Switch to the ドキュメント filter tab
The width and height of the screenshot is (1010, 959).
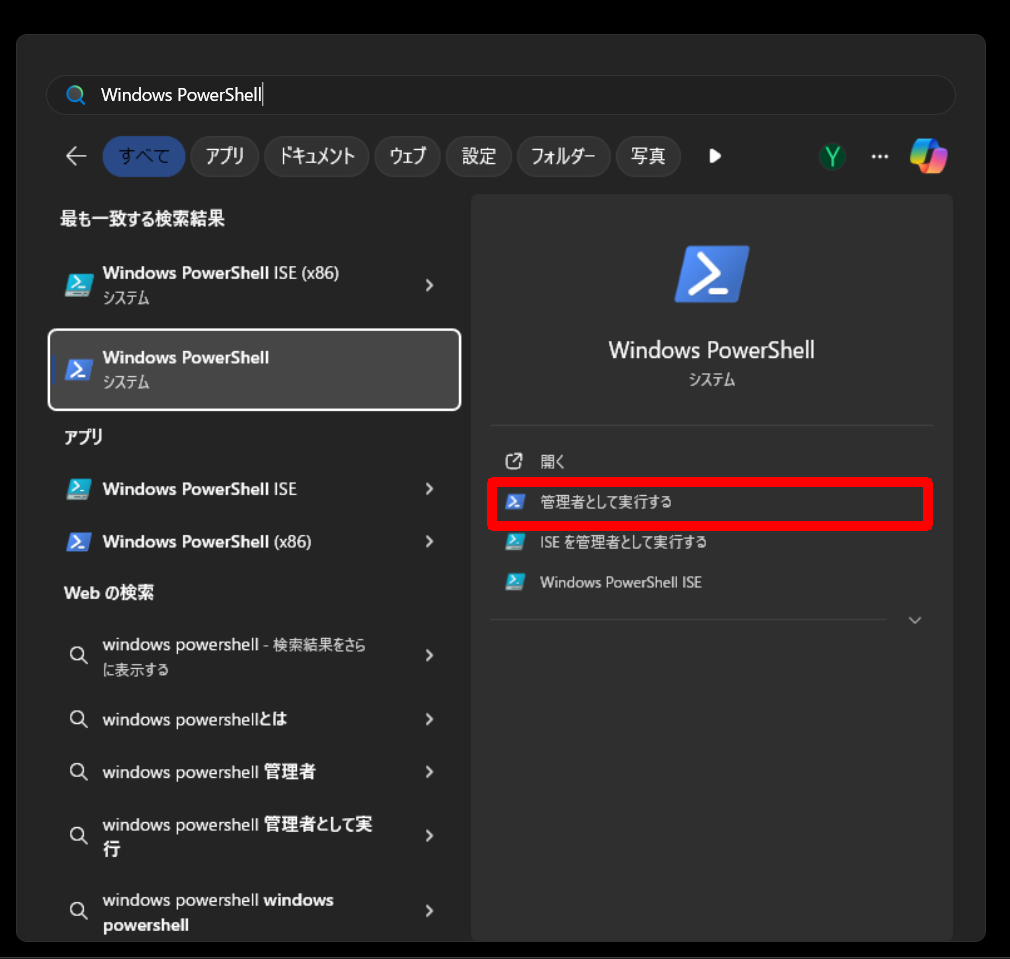[316, 156]
